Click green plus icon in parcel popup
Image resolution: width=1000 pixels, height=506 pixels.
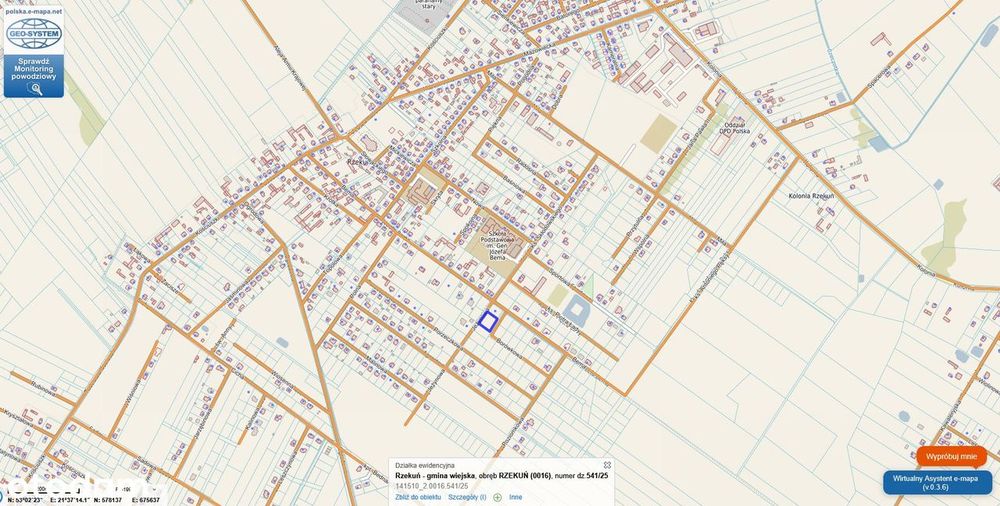(x=497, y=496)
